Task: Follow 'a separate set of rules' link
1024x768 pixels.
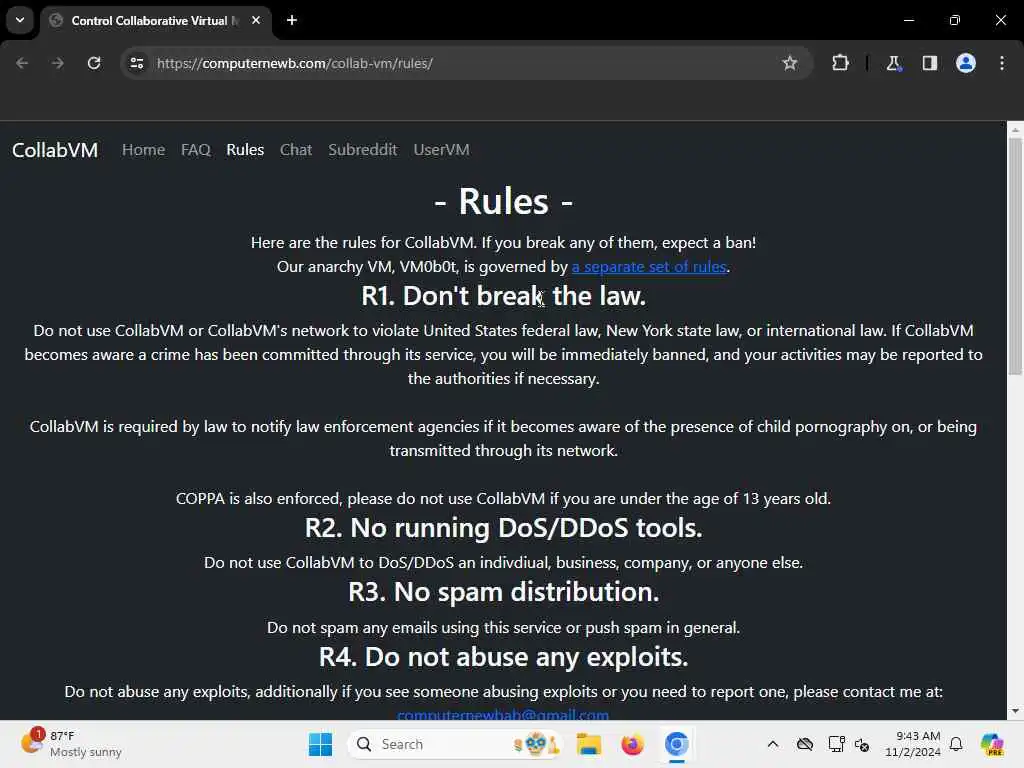Action: (x=649, y=266)
